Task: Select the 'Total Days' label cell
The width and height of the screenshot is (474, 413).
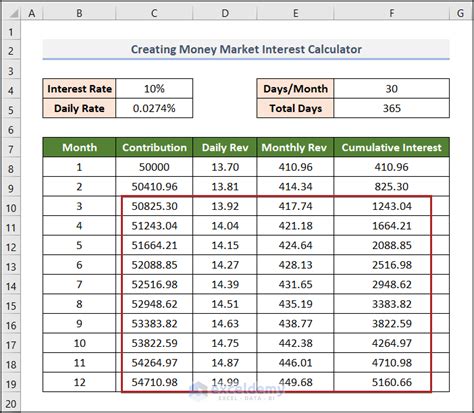Action: coord(295,108)
